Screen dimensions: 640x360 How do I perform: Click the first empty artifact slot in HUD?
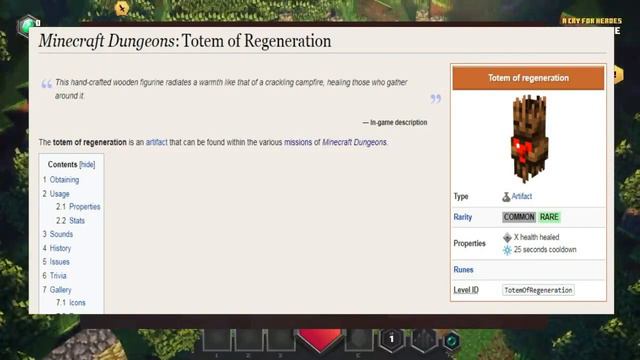(x=217, y=340)
